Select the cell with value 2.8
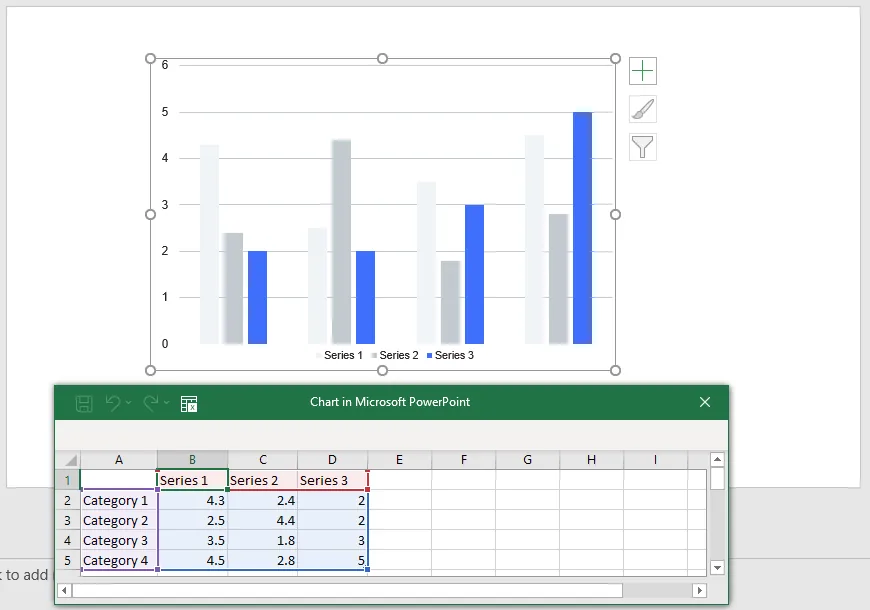 [x=262, y=561]
